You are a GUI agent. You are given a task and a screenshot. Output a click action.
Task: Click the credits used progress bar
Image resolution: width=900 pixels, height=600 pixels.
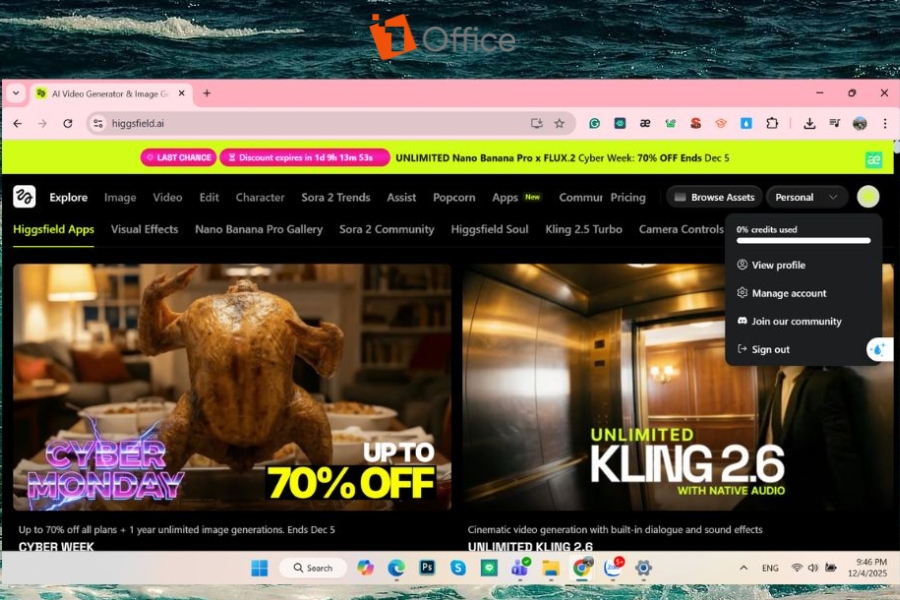pyautogui.click(x=803, y=241)
